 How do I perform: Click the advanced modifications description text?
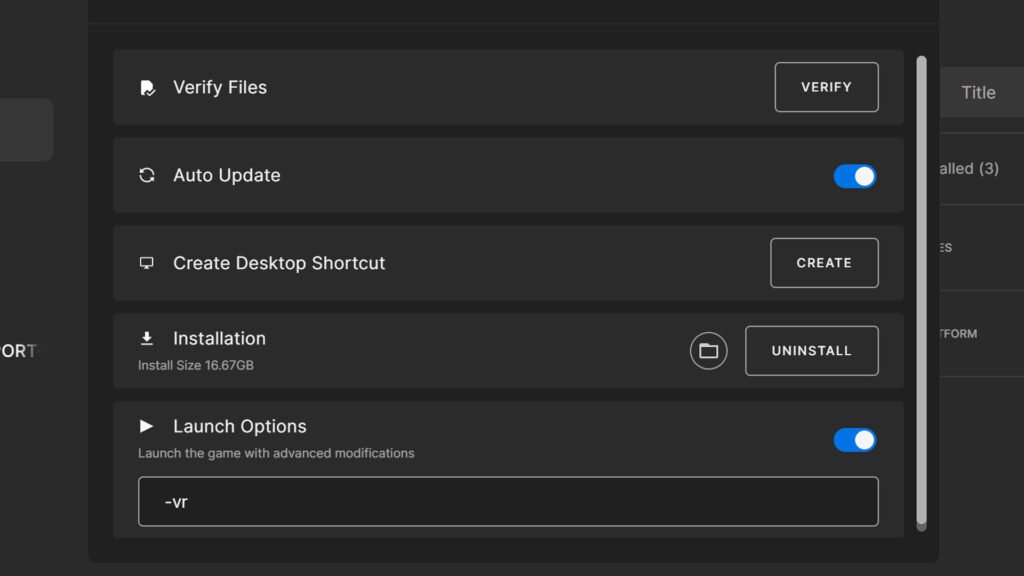[x=276, y=453]
